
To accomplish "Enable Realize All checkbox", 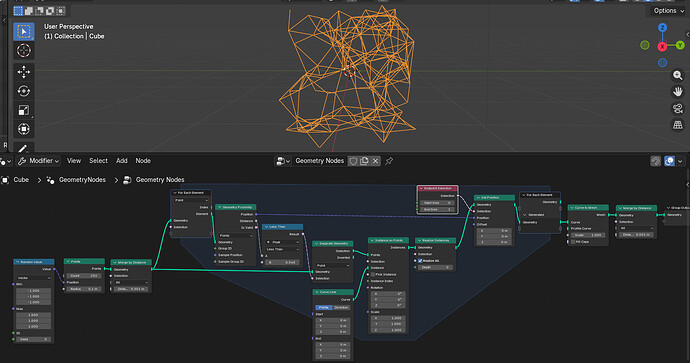I will coord(420,260).
